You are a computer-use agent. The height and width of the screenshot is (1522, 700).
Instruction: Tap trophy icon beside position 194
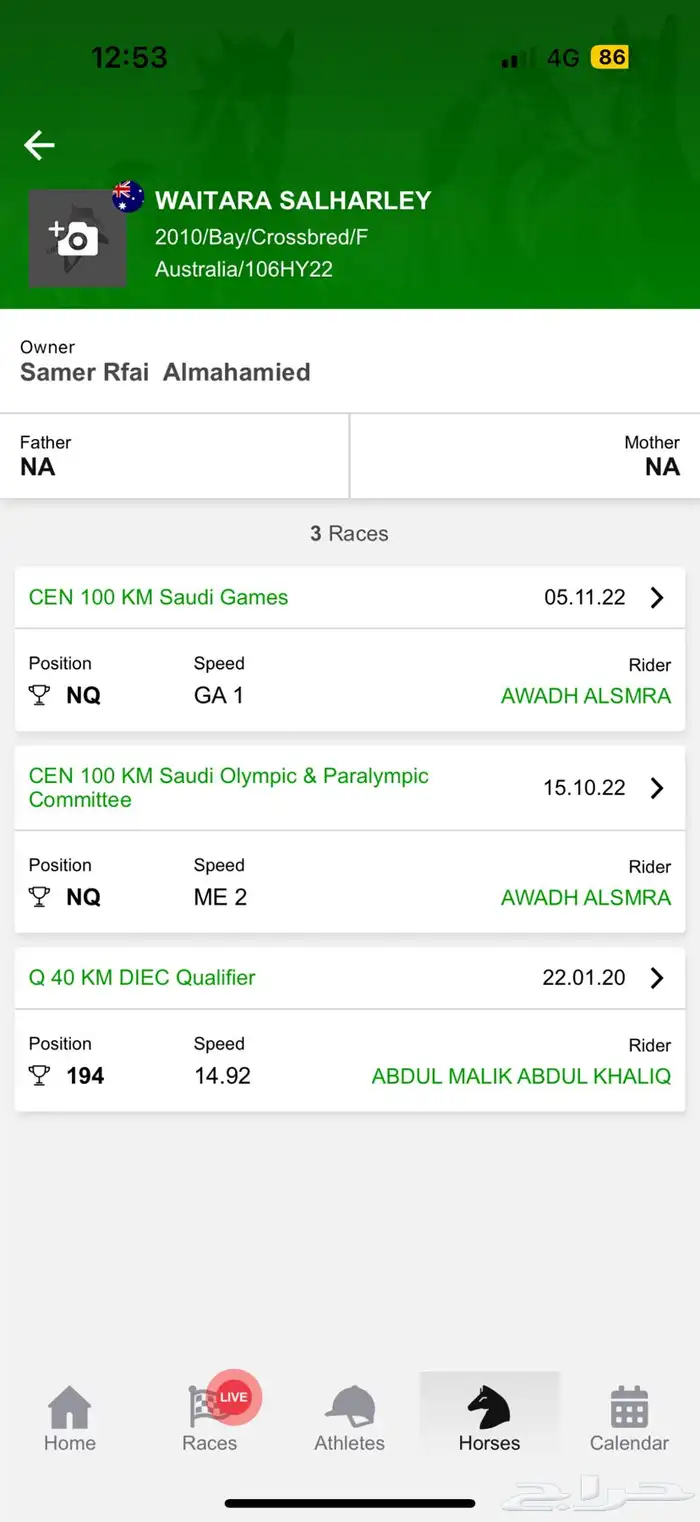[39, 1076]
